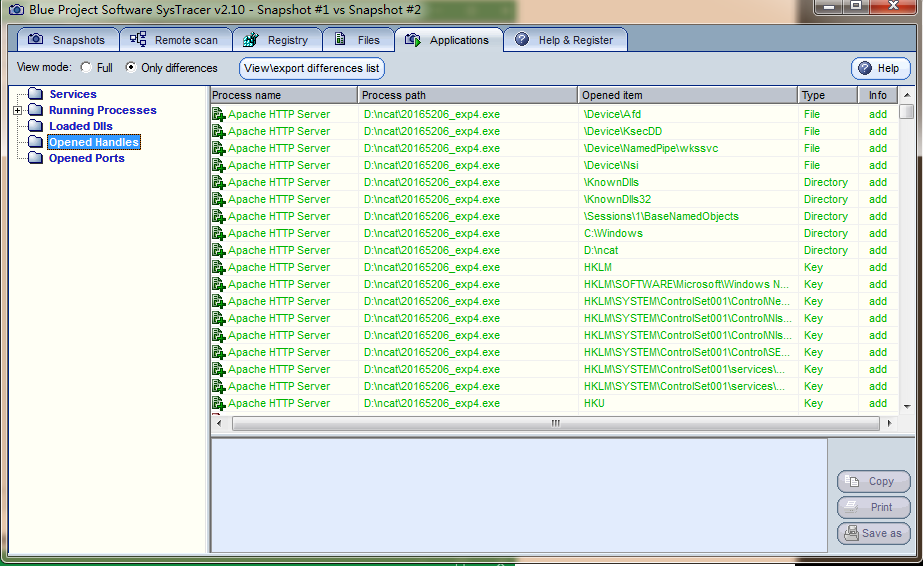Click the question mark icon on Help & Register tab
This screenshot has height=566, width=923.
[522, 39]
